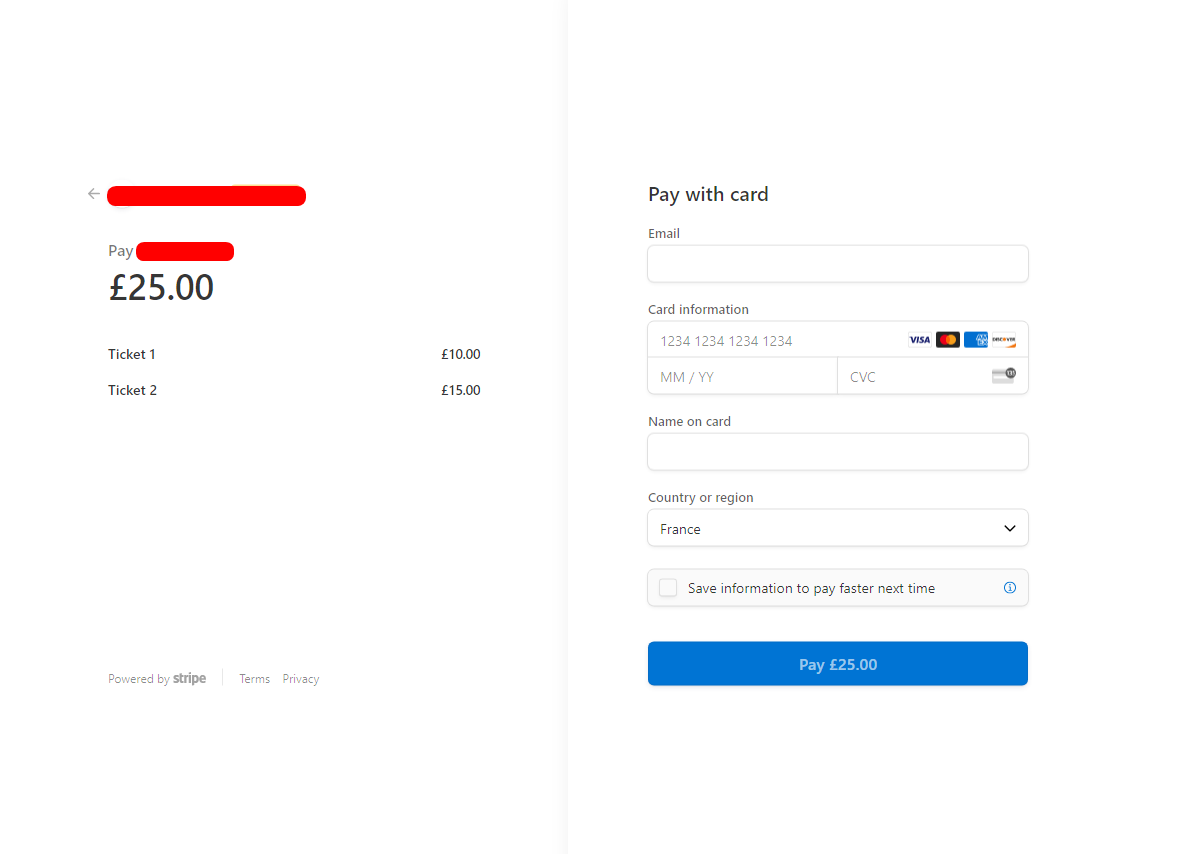Click the Ticket 2 line item
This screenshot has height=854, width=1180.
pos(294,391)
